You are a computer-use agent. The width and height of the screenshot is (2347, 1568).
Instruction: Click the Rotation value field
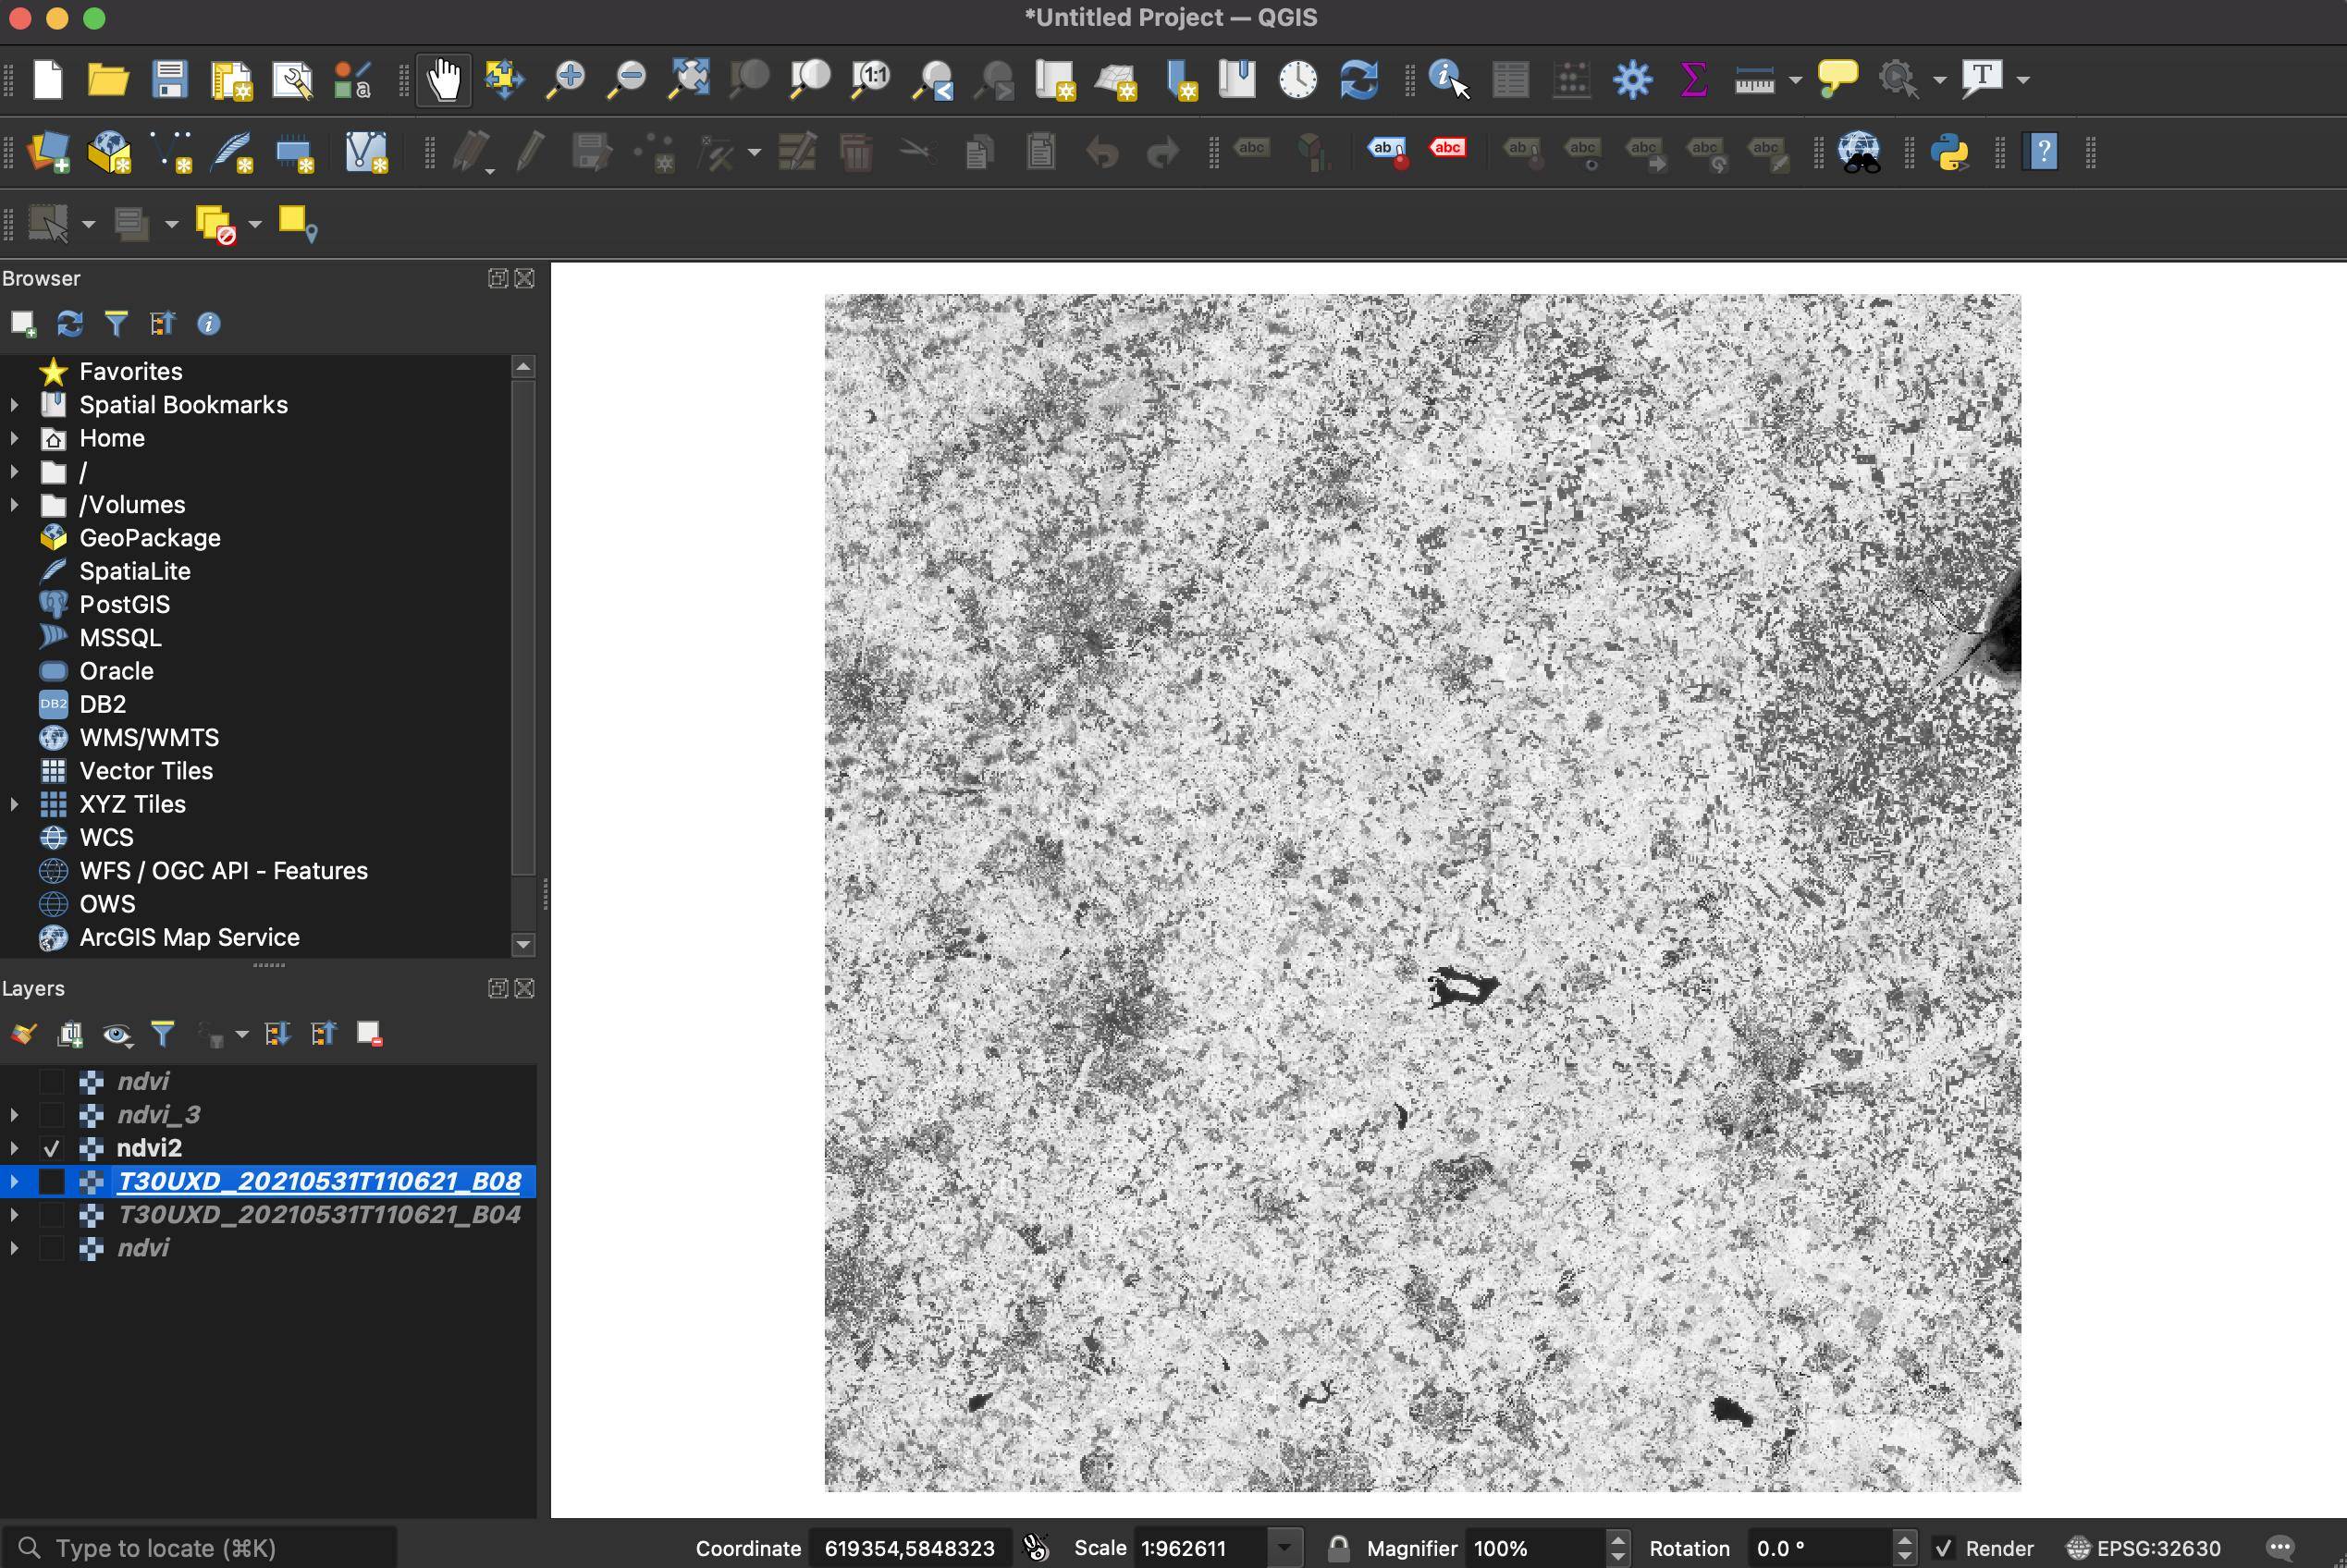(x=1819, y=1548)
